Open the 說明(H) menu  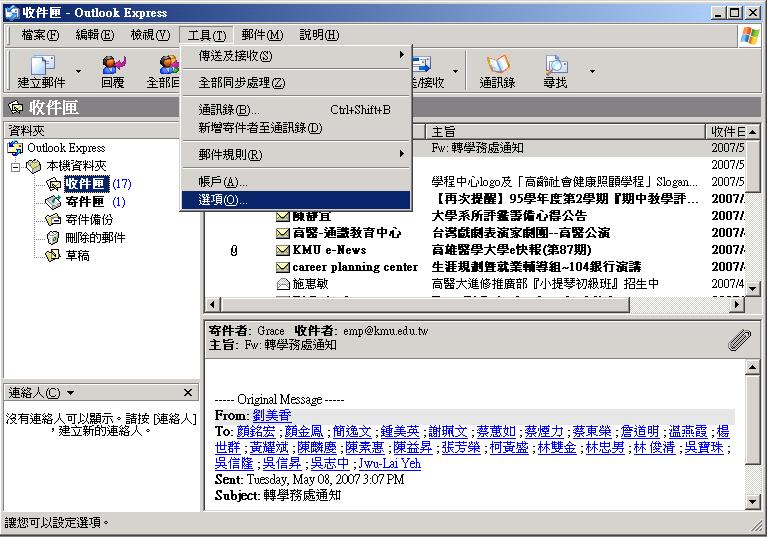(x=319, y=35)
